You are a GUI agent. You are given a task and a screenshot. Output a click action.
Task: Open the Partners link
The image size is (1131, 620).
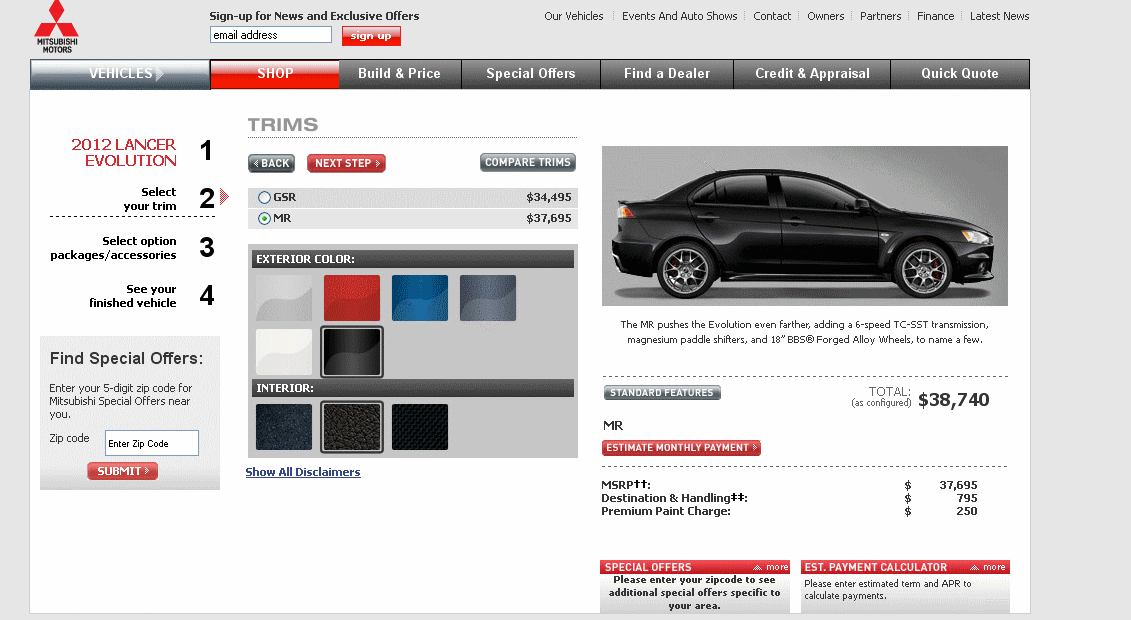pyautogui.click(x=881, y=16)
